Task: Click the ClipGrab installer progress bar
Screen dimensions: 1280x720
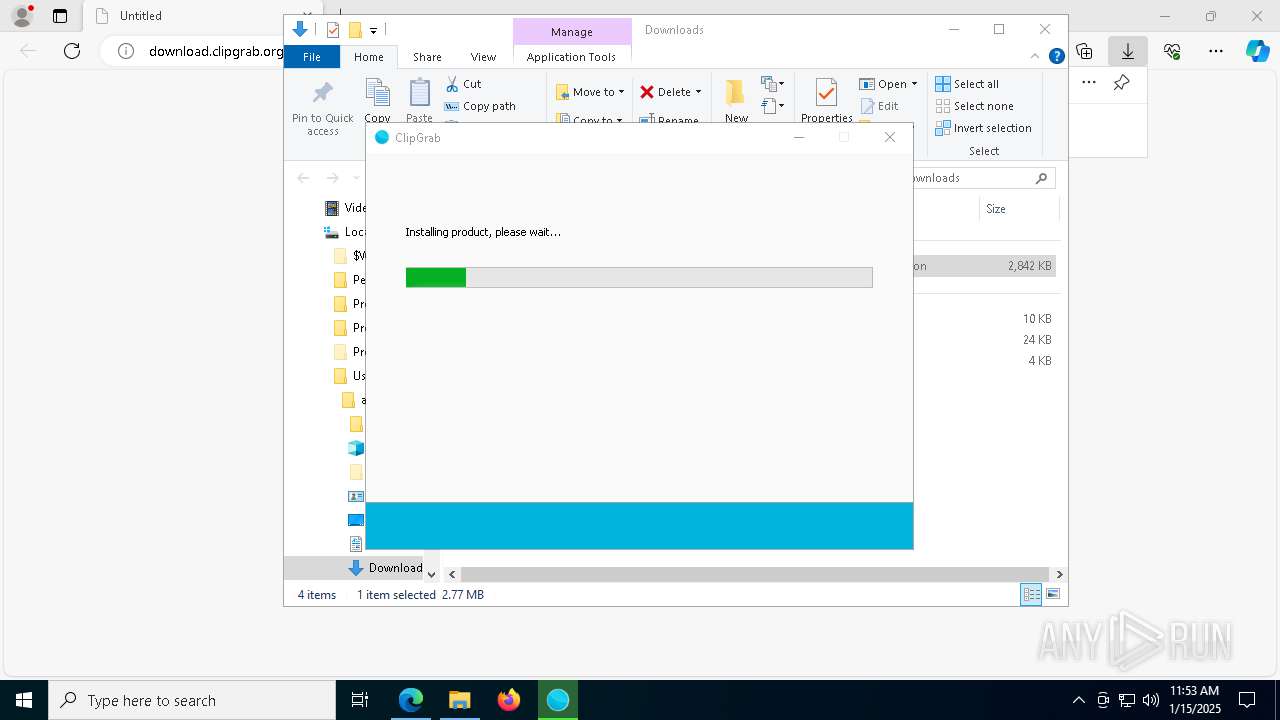Action: point(639,277)
